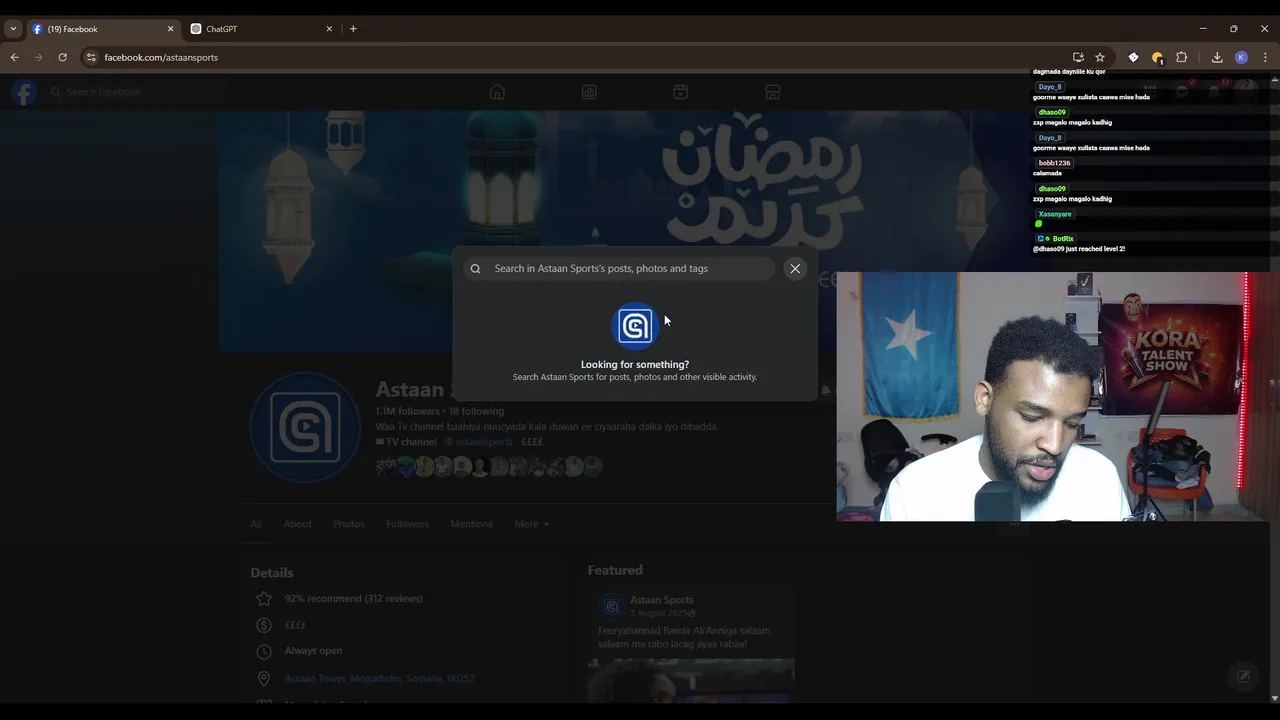Open the Chrome profile avatar
Viewport: 1280px width, 720px height.
(x=1241, y=57)
